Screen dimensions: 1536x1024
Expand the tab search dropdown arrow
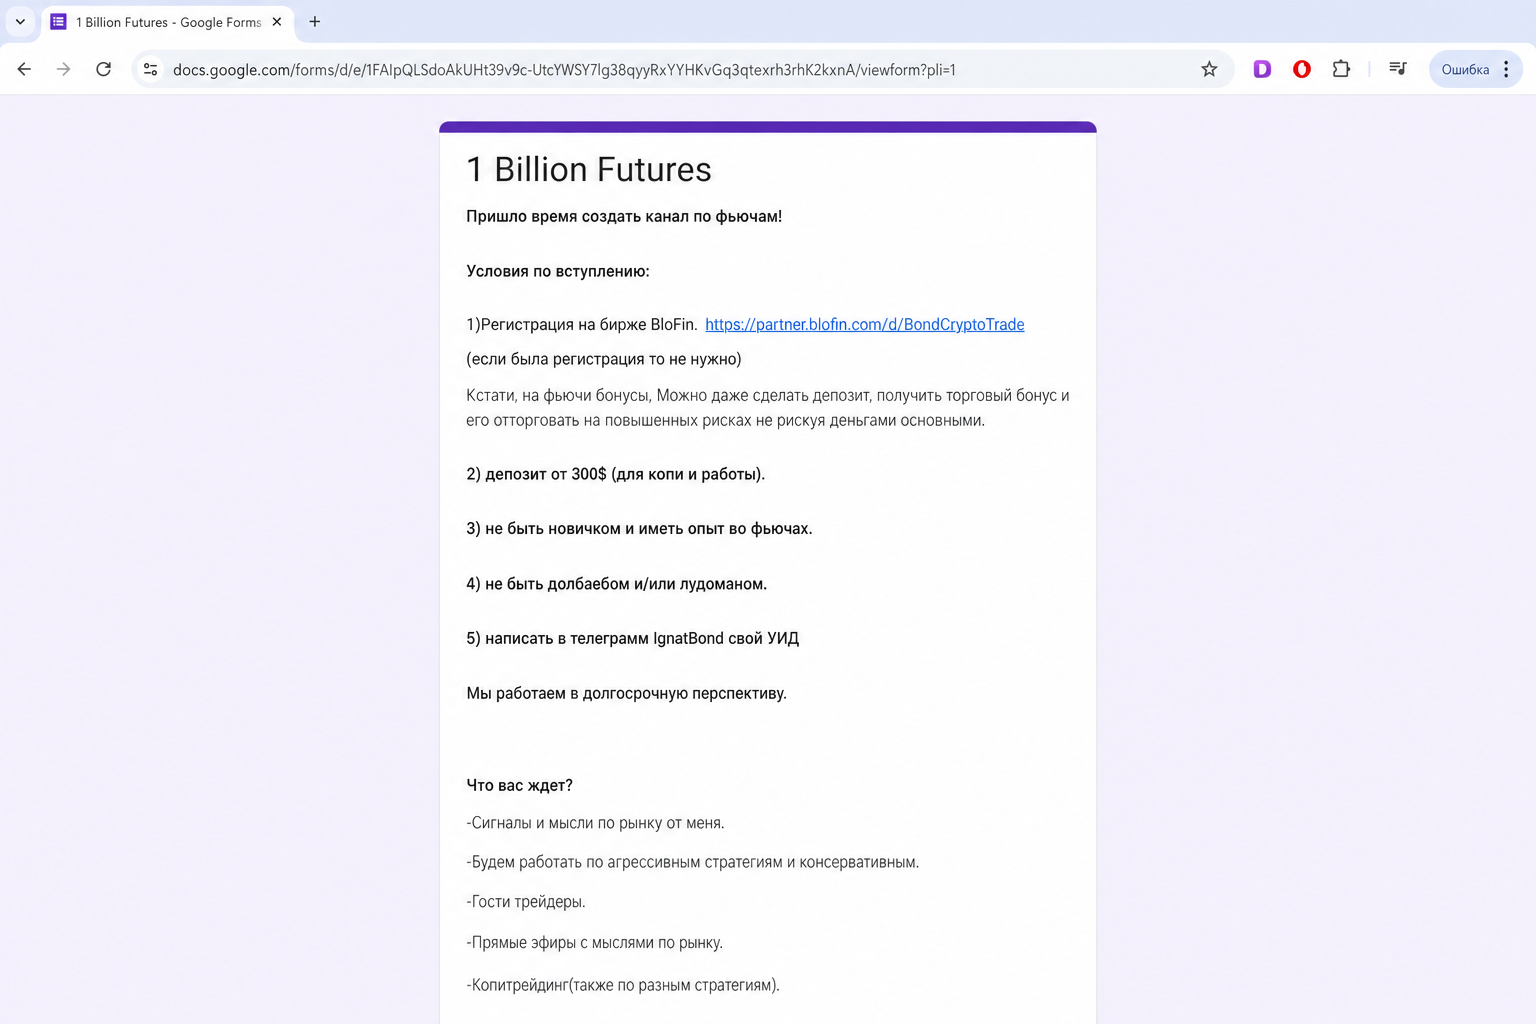pyautogui.click(x=20, y=21)
